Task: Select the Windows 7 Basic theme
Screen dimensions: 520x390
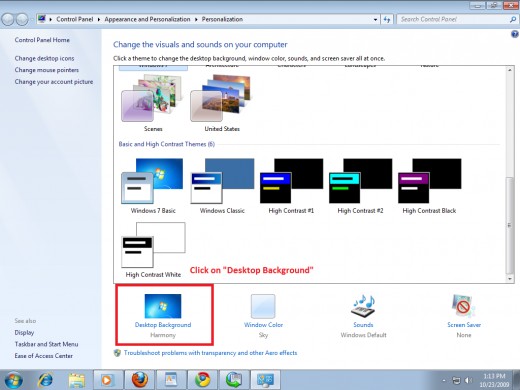Action: point(152,186)
